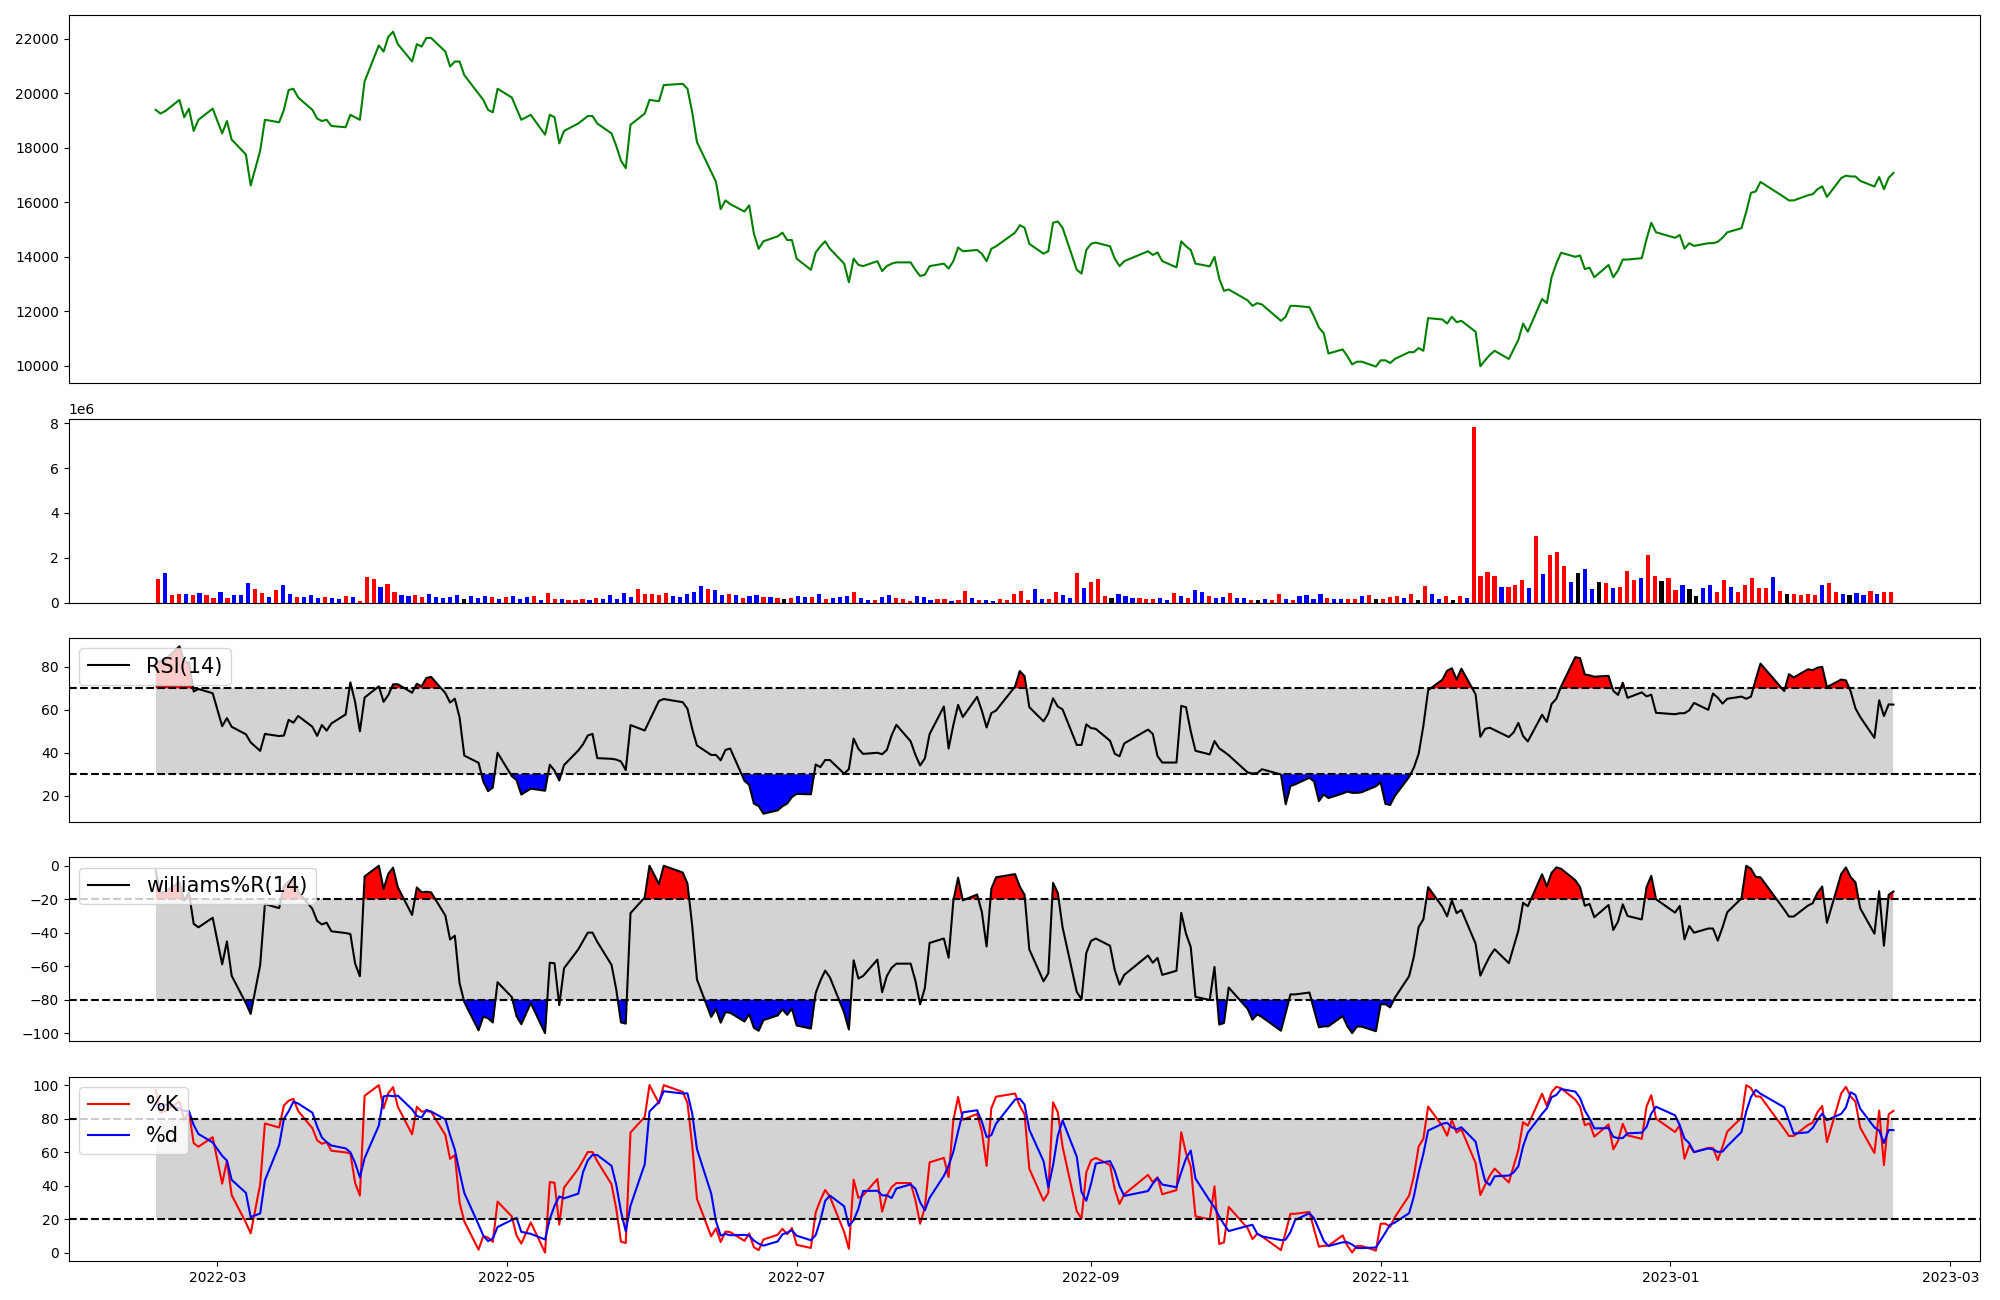
Task: Click the 2022-11 x-axis date label
Action: click(x=1380, y=1276)
